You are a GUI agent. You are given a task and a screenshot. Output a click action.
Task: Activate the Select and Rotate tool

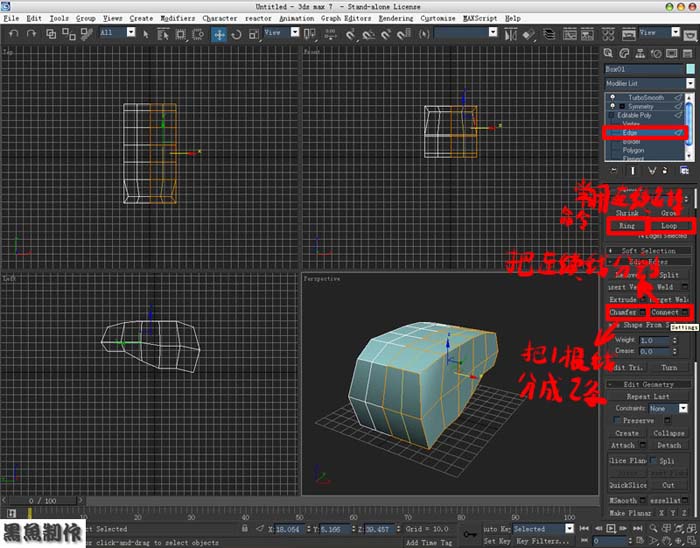[236, 34]
